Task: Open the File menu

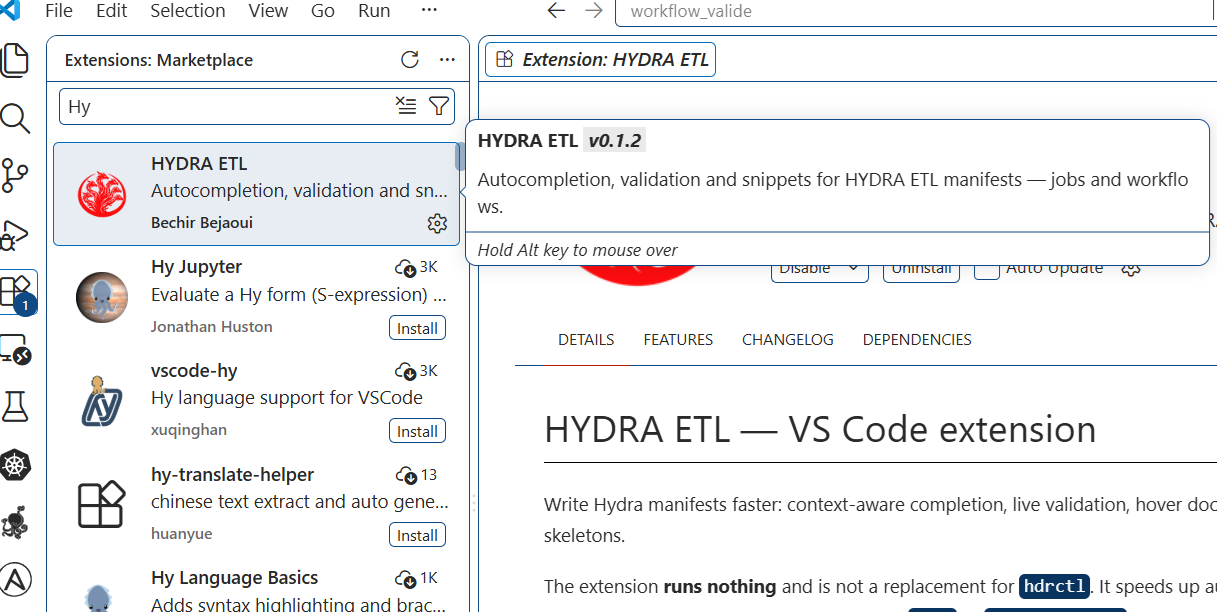Action: [59, 11]
